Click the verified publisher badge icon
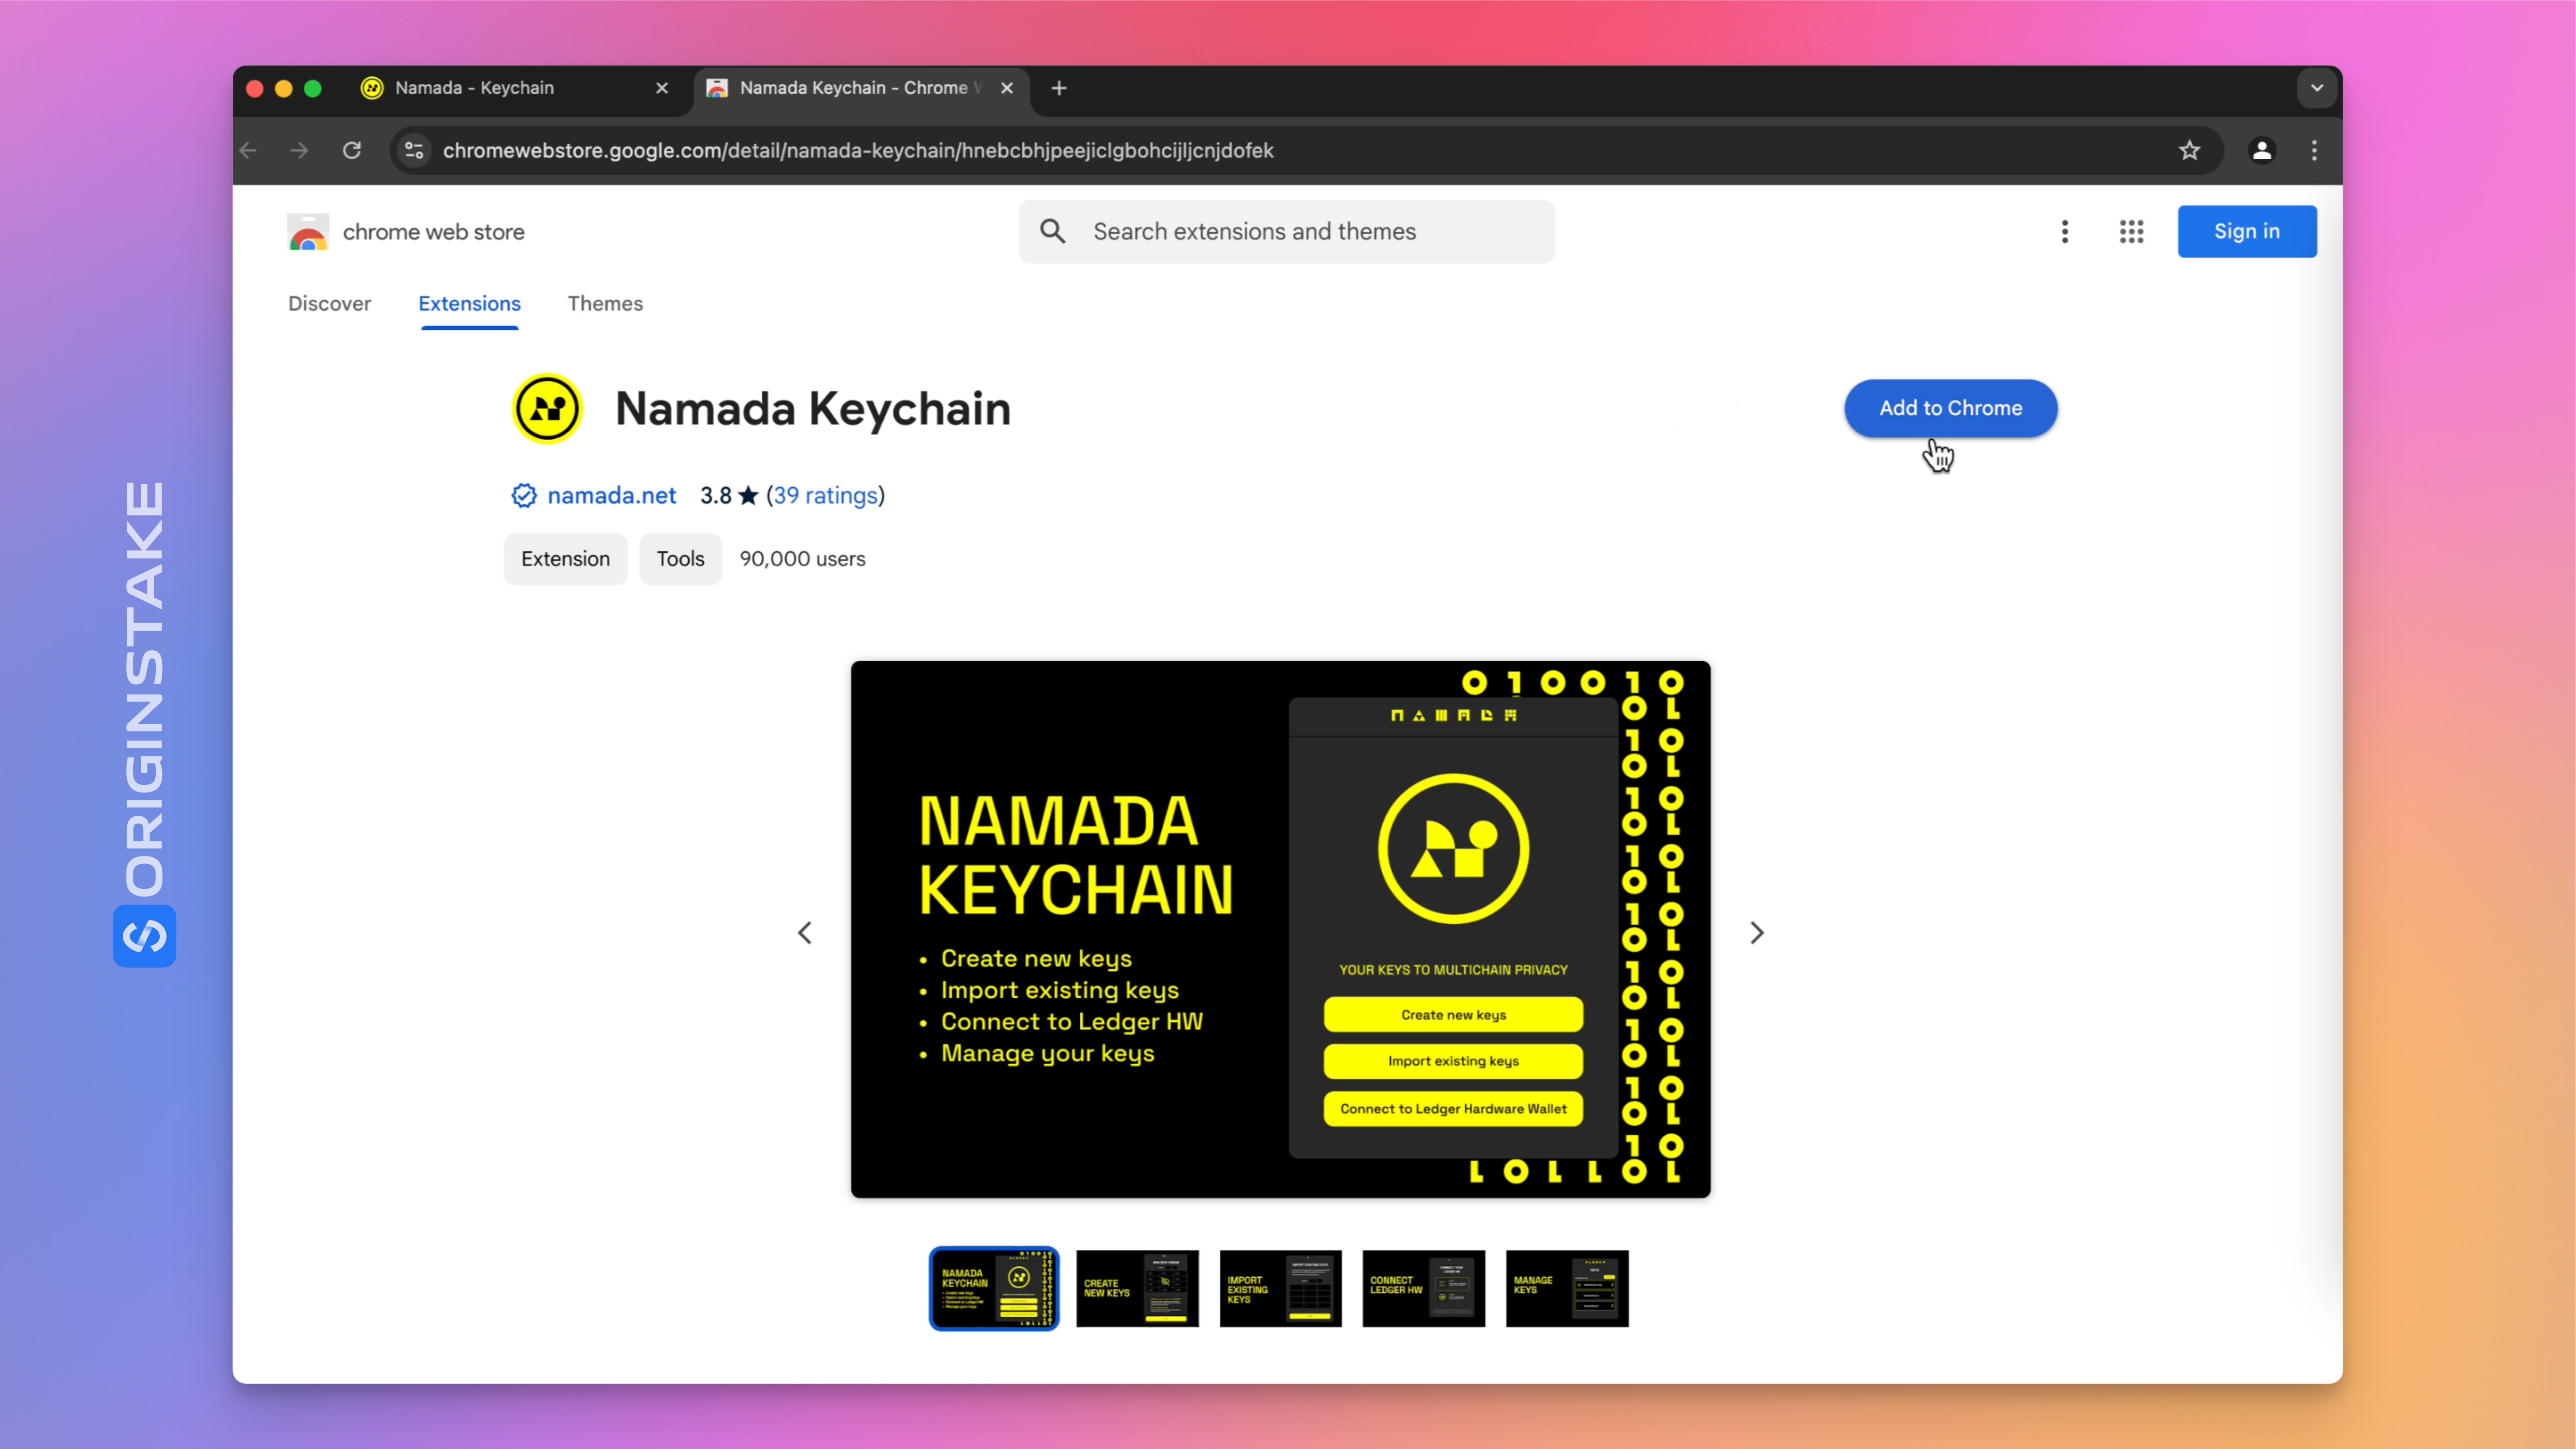The width and height of the screenshot is (2576, 1449). [x=523, y=496]
